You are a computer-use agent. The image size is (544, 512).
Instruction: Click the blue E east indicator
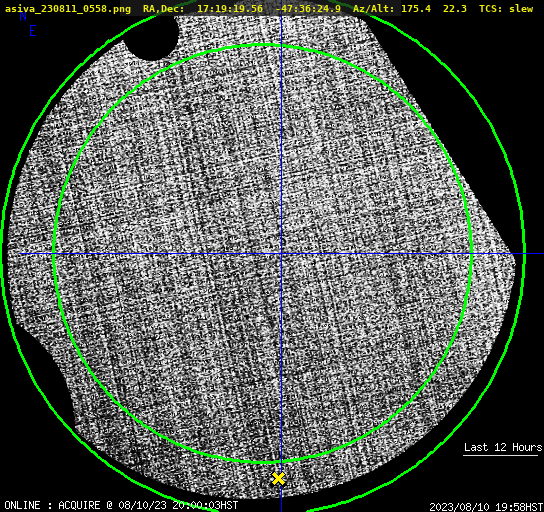(33, 31)
